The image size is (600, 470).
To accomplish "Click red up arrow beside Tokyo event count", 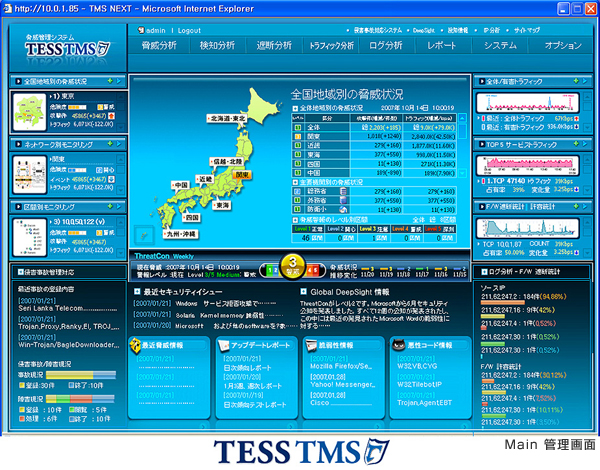I will point(111,116).
